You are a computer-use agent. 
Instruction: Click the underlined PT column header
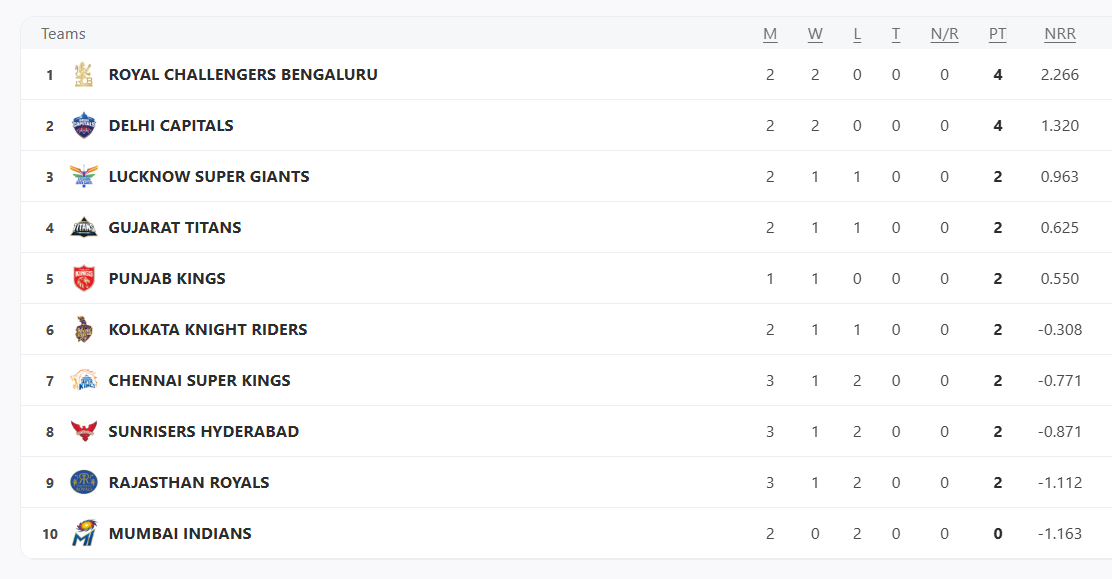(x=997, y=34)
